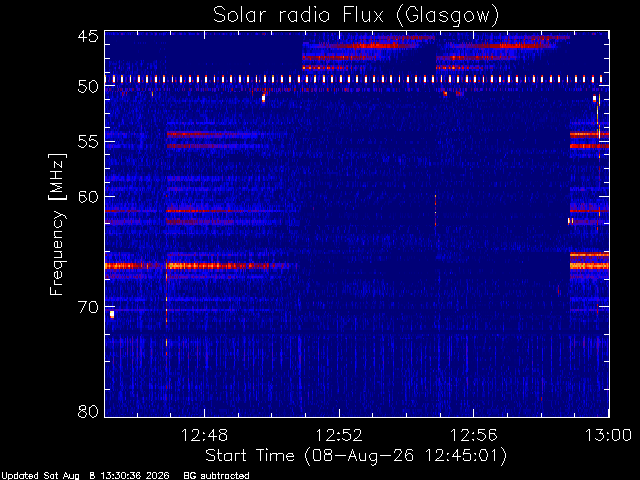This screenshot has width=640, height=480.
Task: Click the 'Start Time' axis caption
Action: tap(249, 456)
